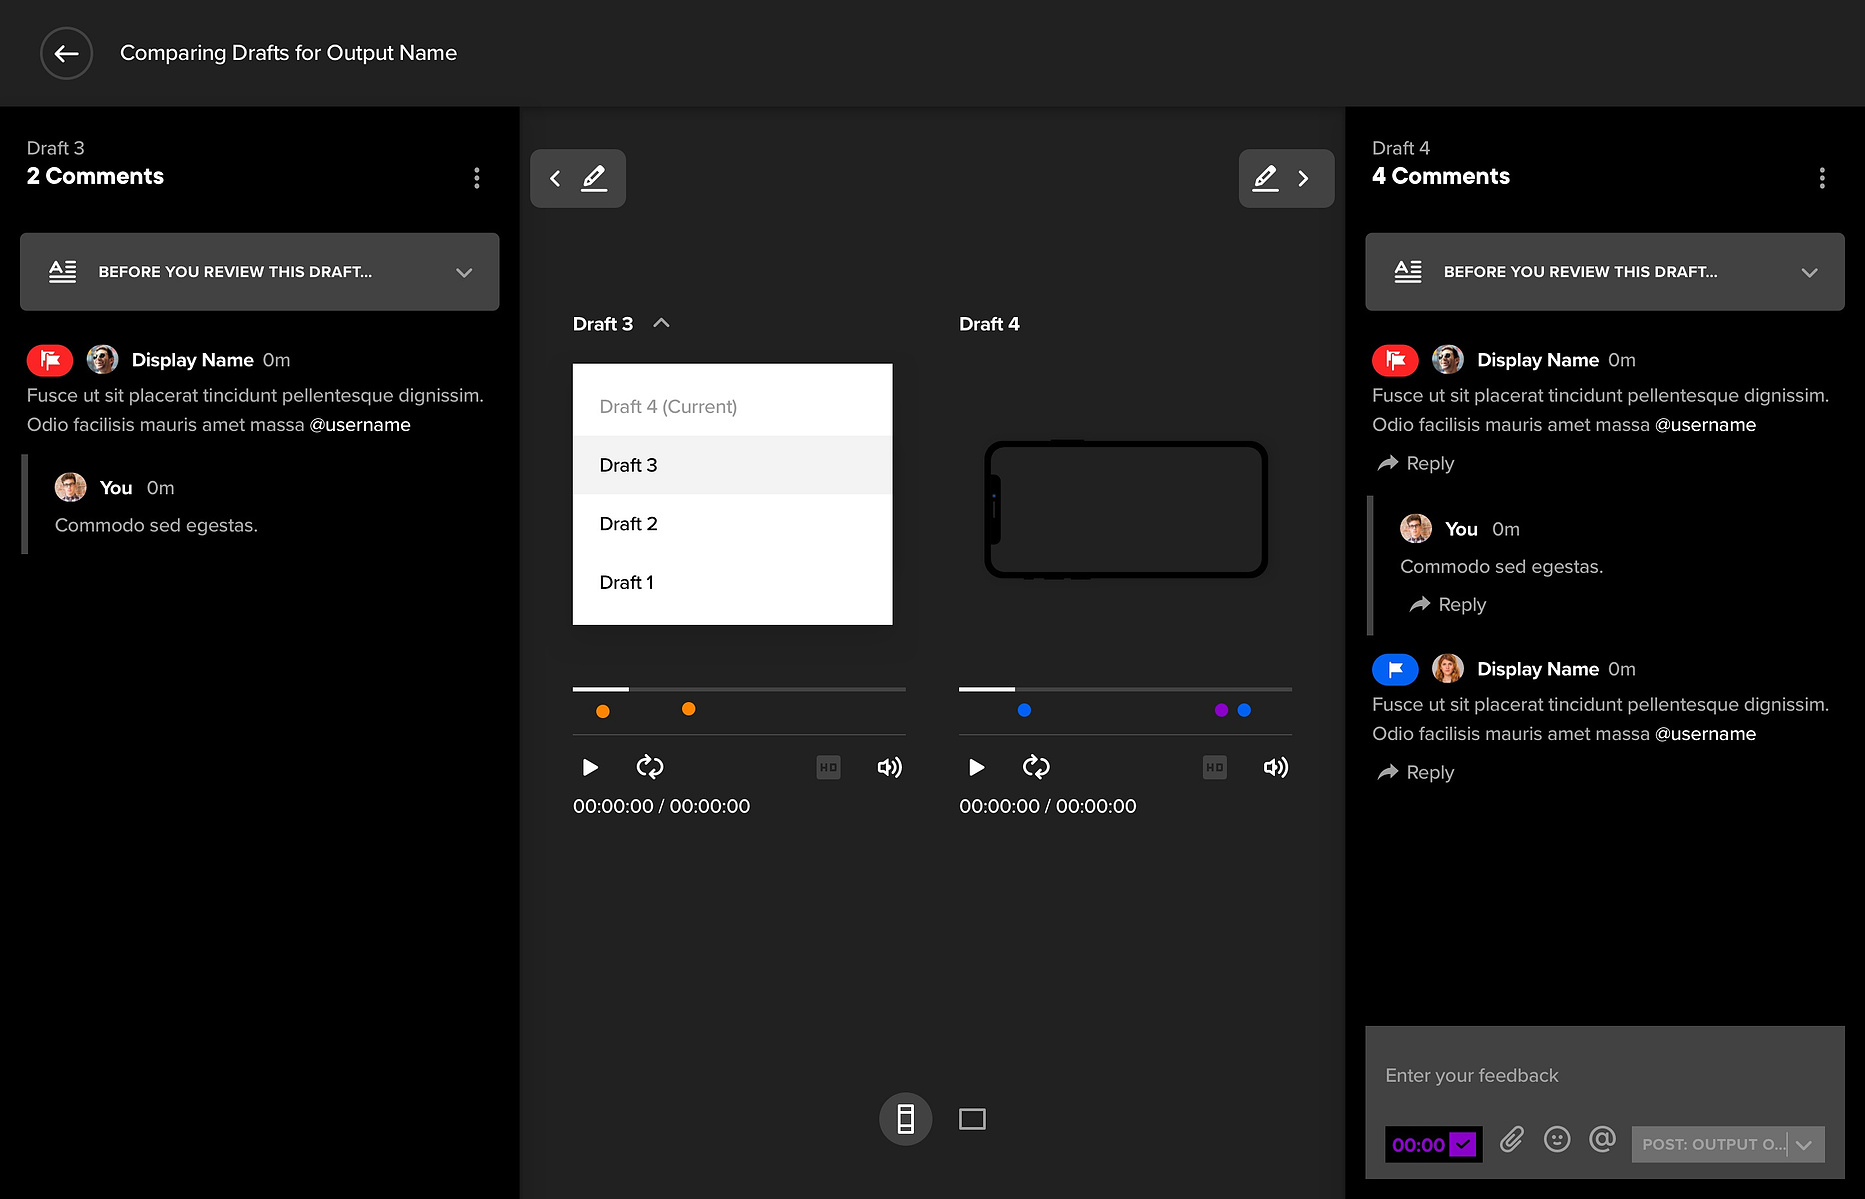The height and width of the screenshot is (1199, 1865).
Task: Open Post: Output dropdown arrow
Action: (x=1804, y=1145)
